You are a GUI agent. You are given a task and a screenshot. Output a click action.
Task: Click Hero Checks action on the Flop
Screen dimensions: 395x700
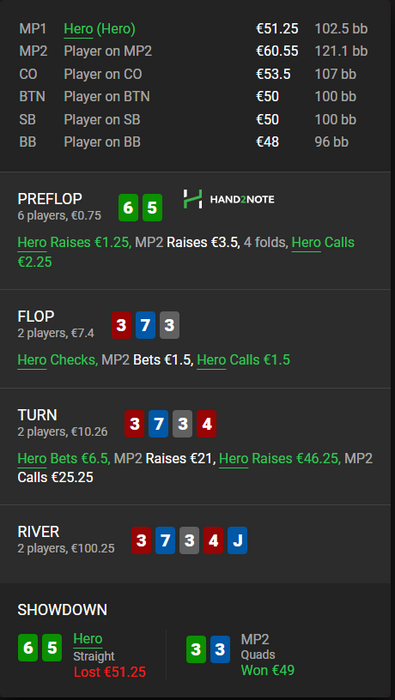58,360
